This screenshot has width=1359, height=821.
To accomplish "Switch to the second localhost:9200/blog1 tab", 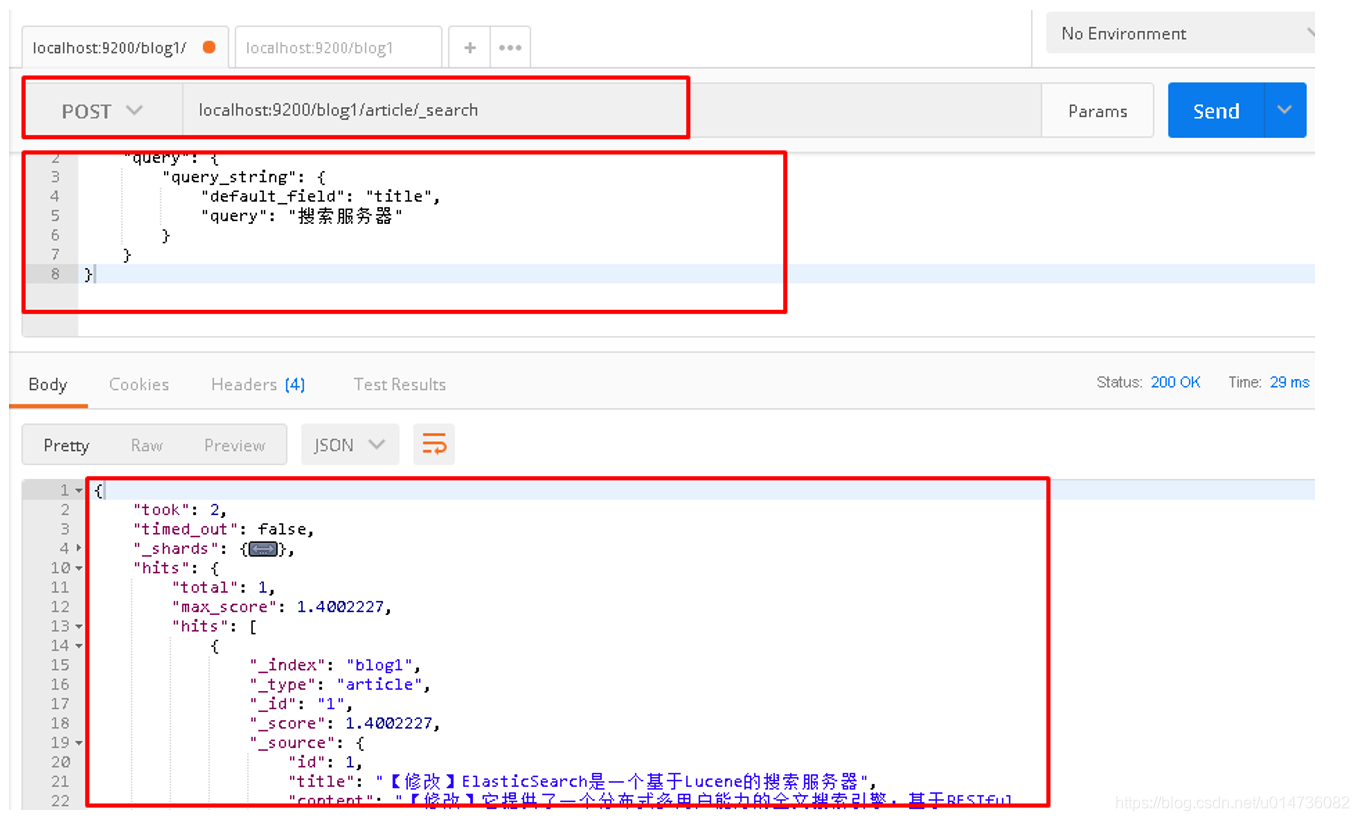I will coord(338,47).
